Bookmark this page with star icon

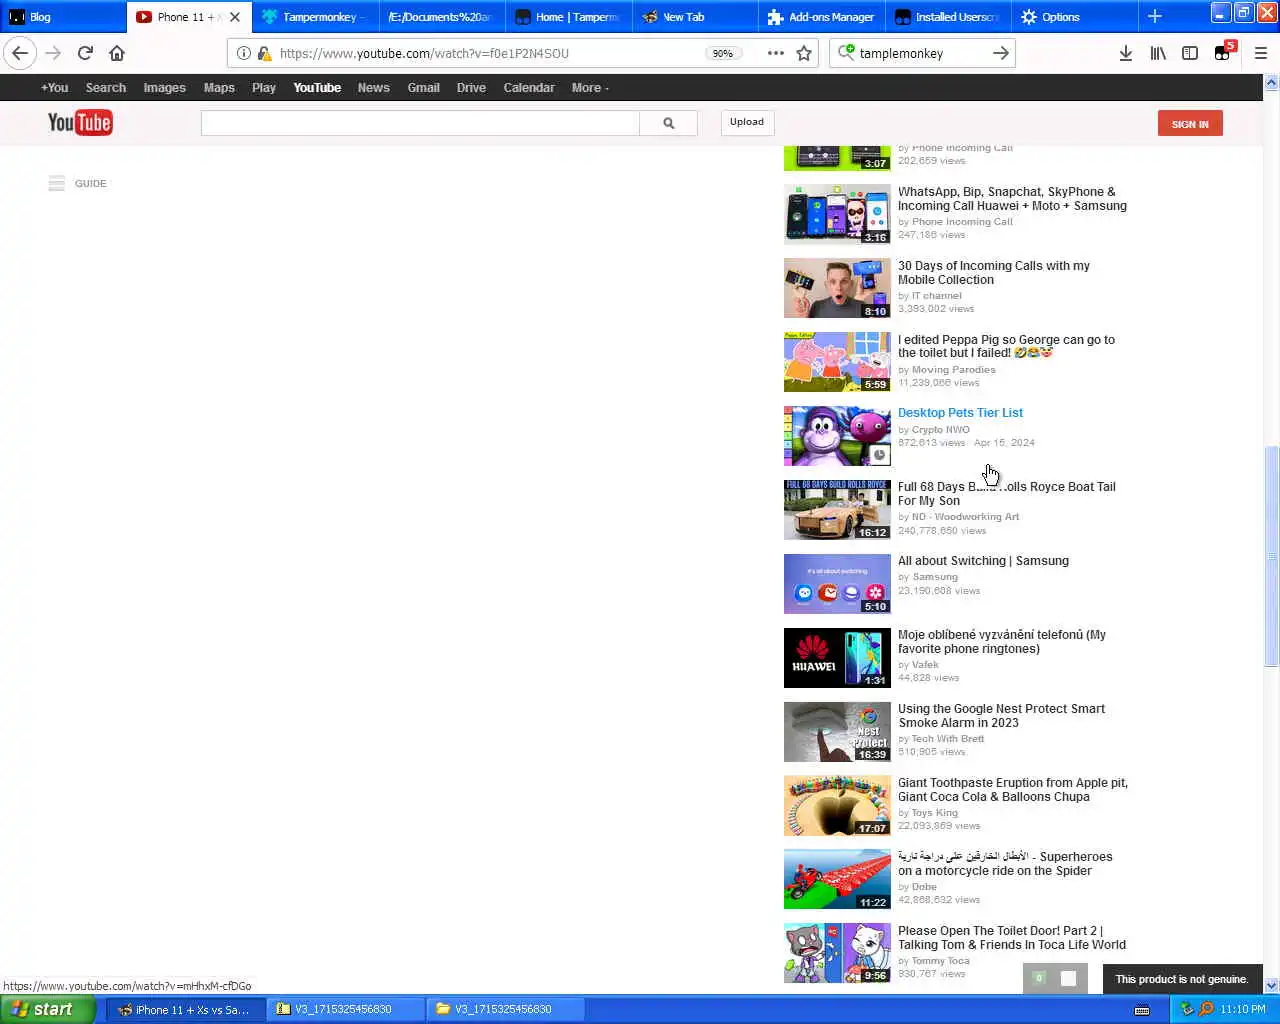(804, 53)
